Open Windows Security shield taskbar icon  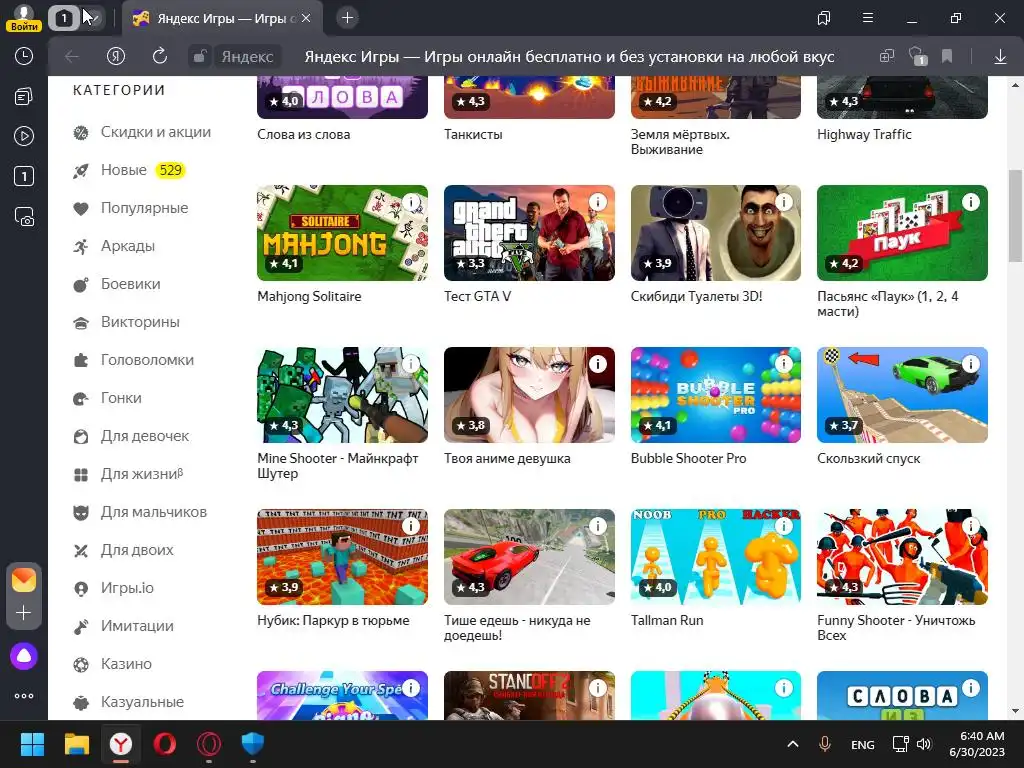pos(253,744)
